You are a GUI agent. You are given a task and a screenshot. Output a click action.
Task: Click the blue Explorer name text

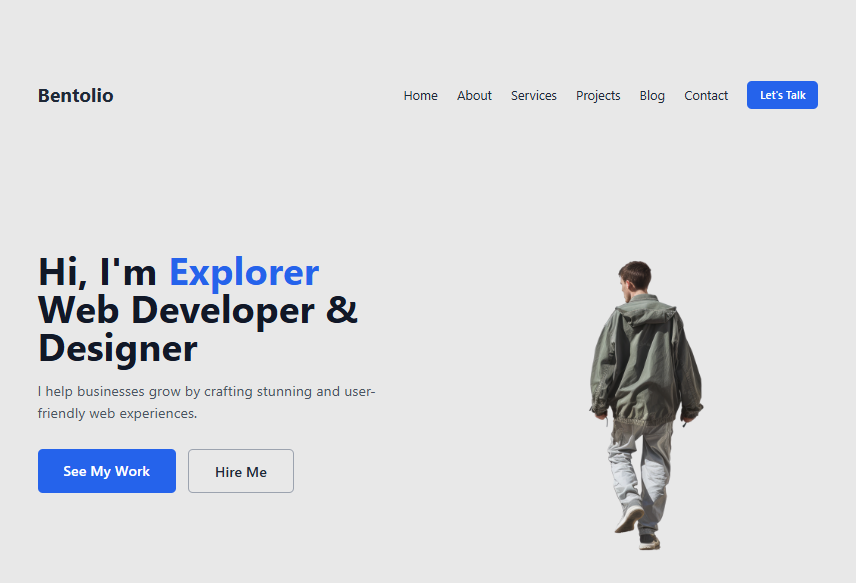[x=244, y=272]
